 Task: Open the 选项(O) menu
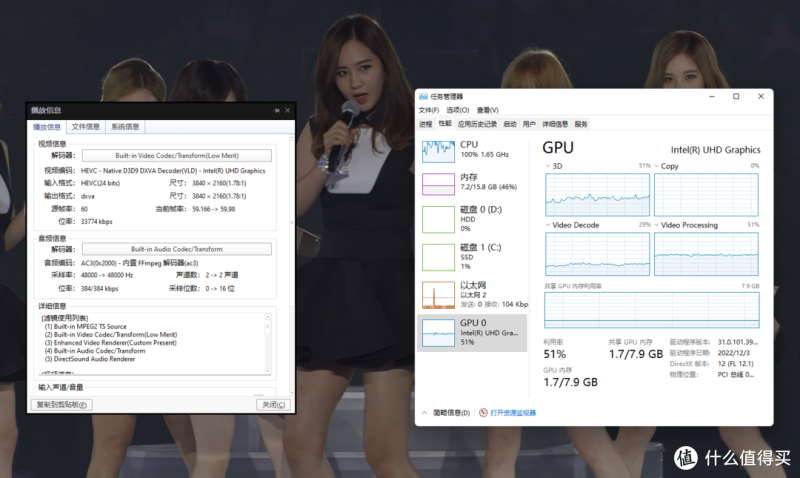point(457,110)
